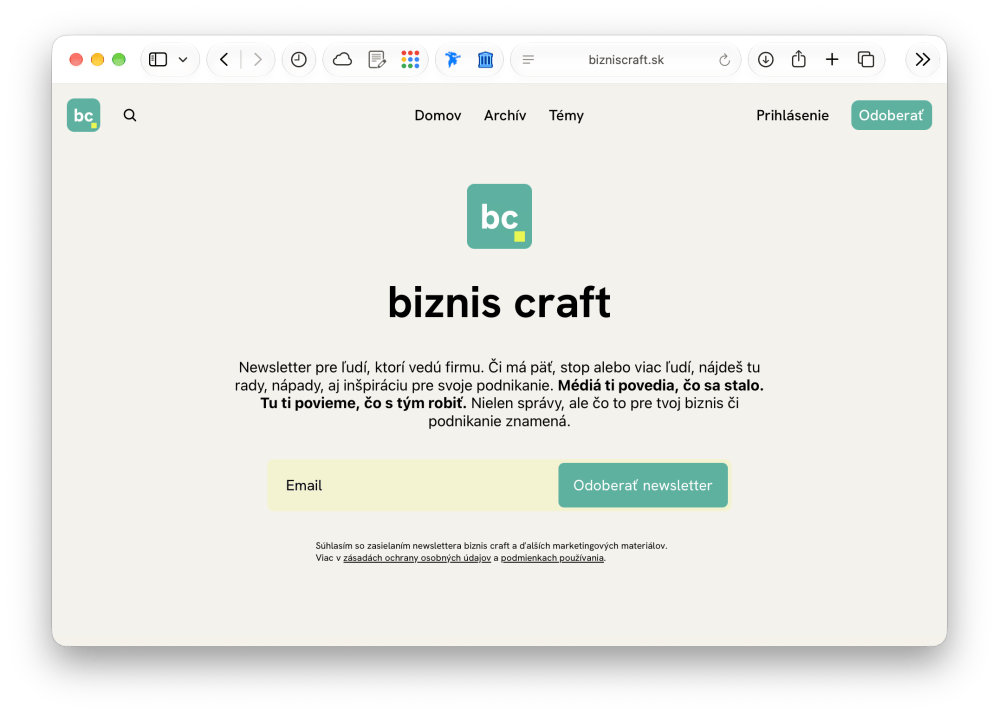
Task: Go forward with the browser forward arrow
Action: 257,60
